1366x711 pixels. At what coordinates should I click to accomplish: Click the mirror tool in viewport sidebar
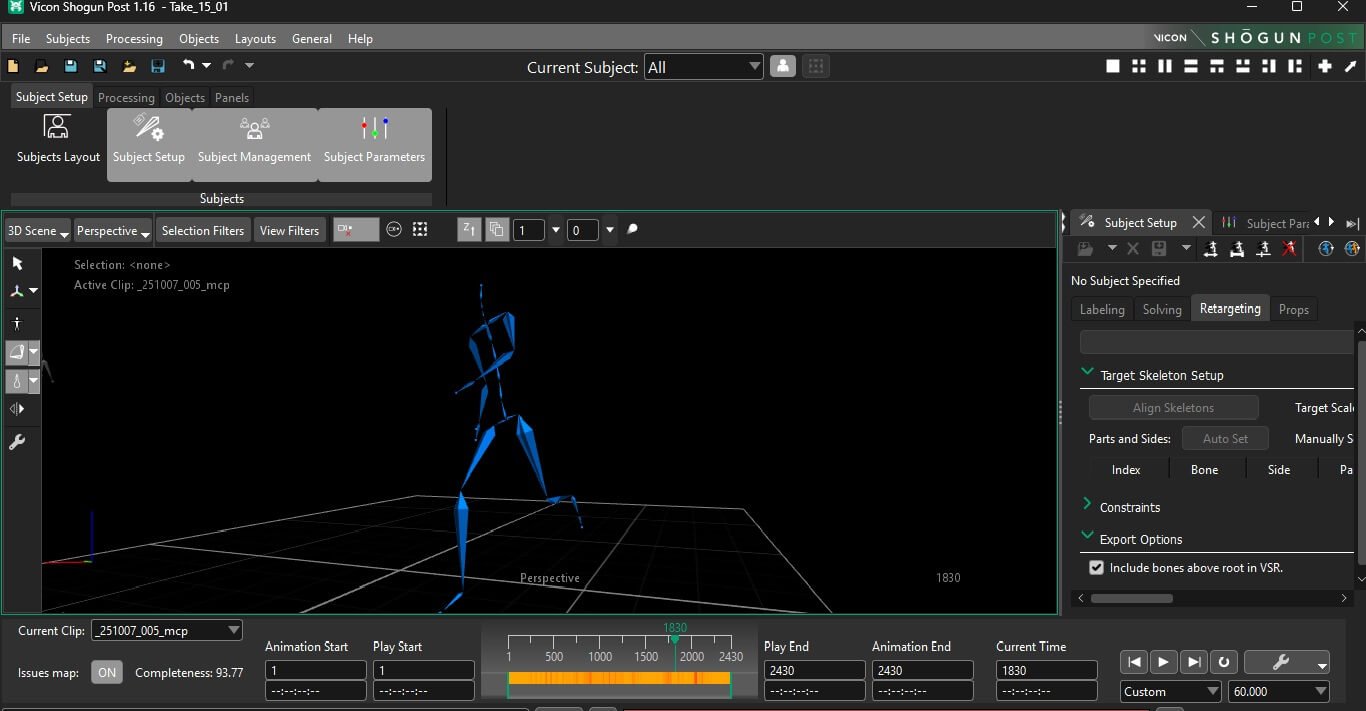point(17,409)
